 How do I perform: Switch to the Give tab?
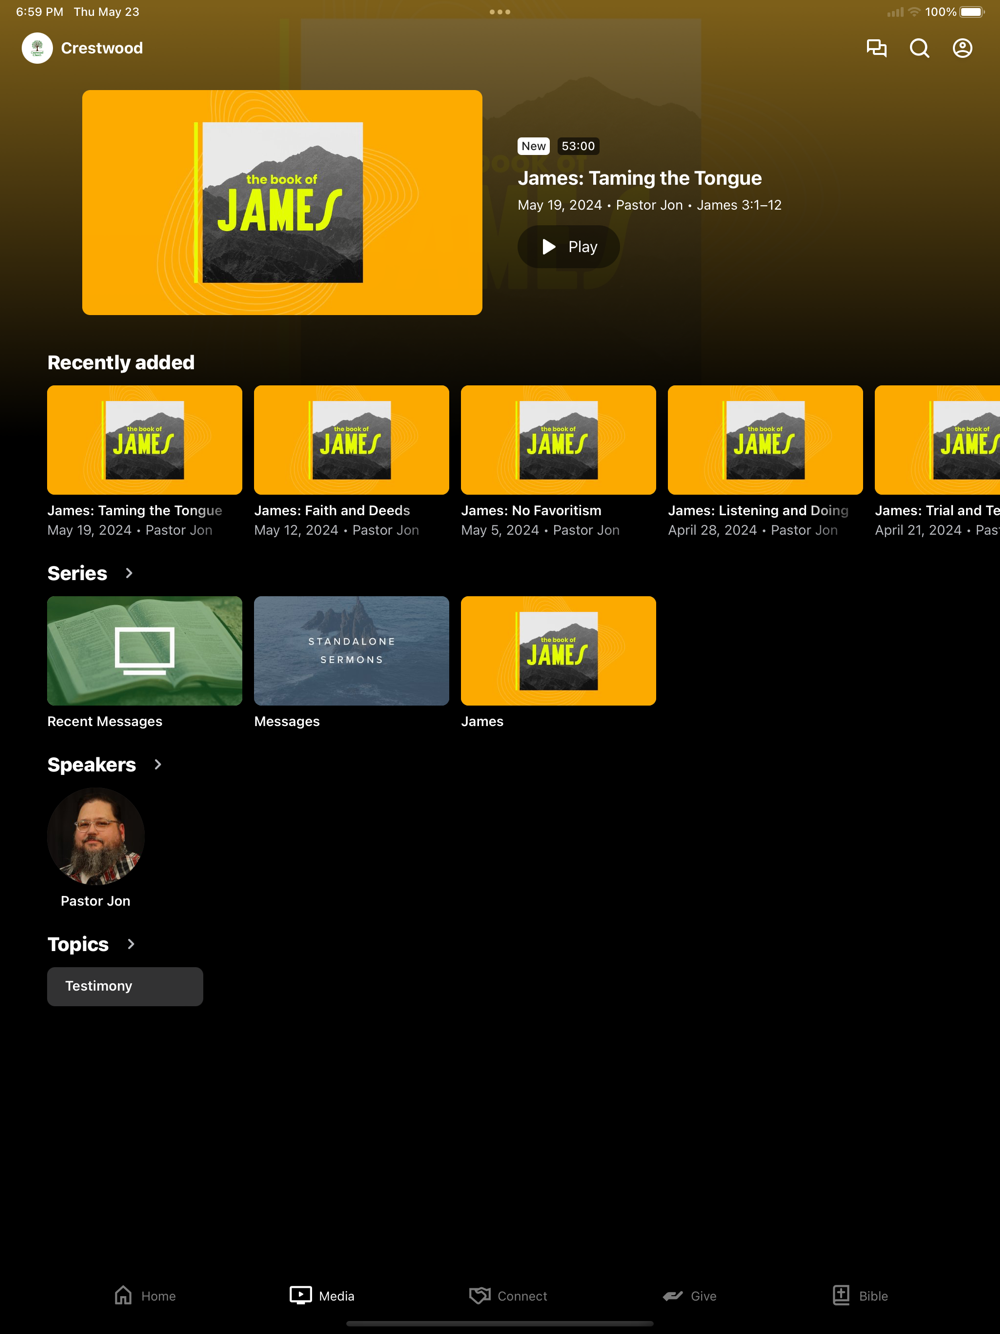coord(690,1296)
